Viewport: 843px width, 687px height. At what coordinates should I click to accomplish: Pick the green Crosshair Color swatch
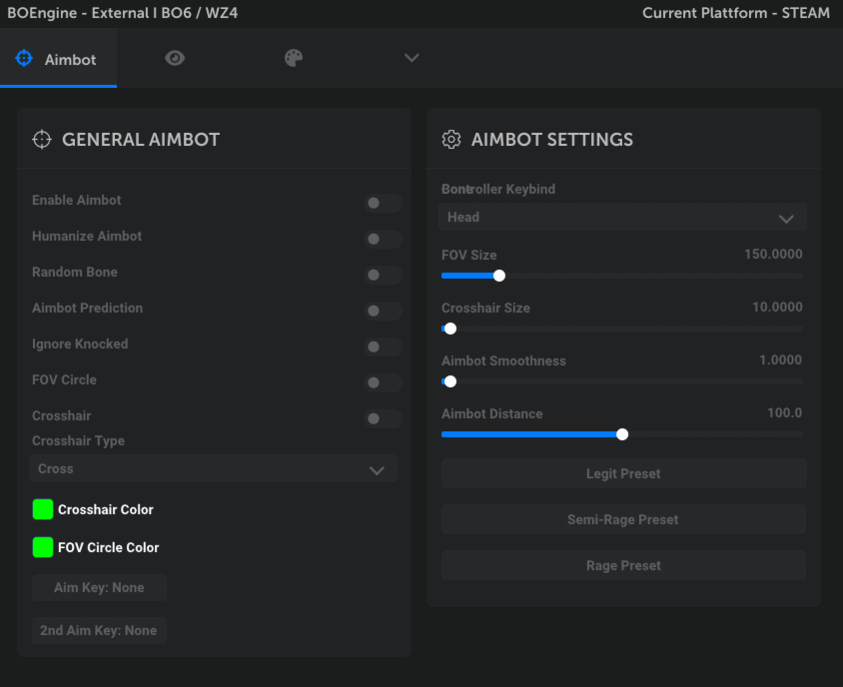click(43, 509)
